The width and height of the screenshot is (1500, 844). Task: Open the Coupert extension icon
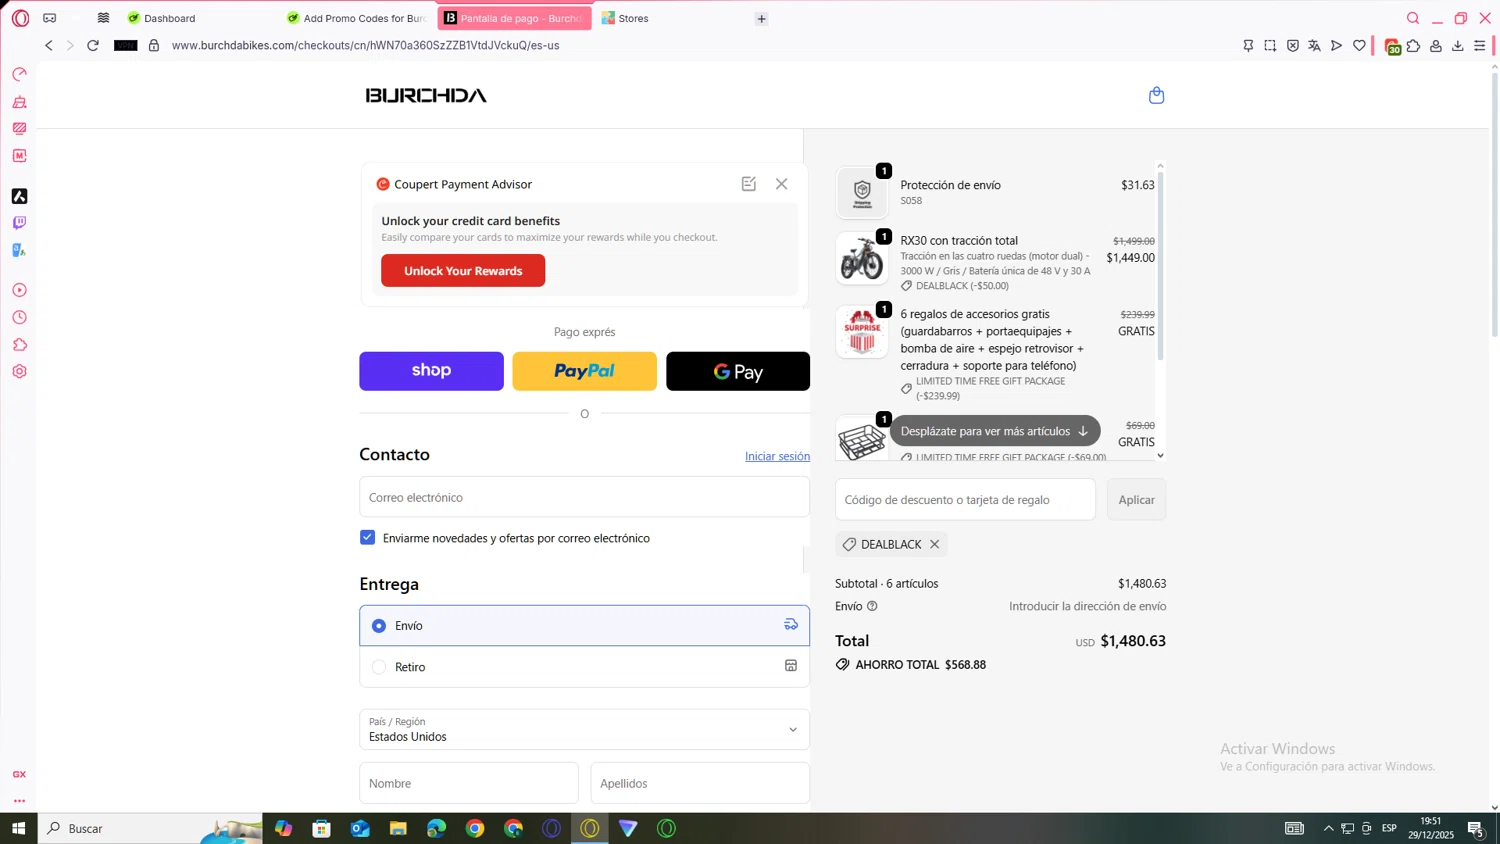click(x=1392, y=46)
